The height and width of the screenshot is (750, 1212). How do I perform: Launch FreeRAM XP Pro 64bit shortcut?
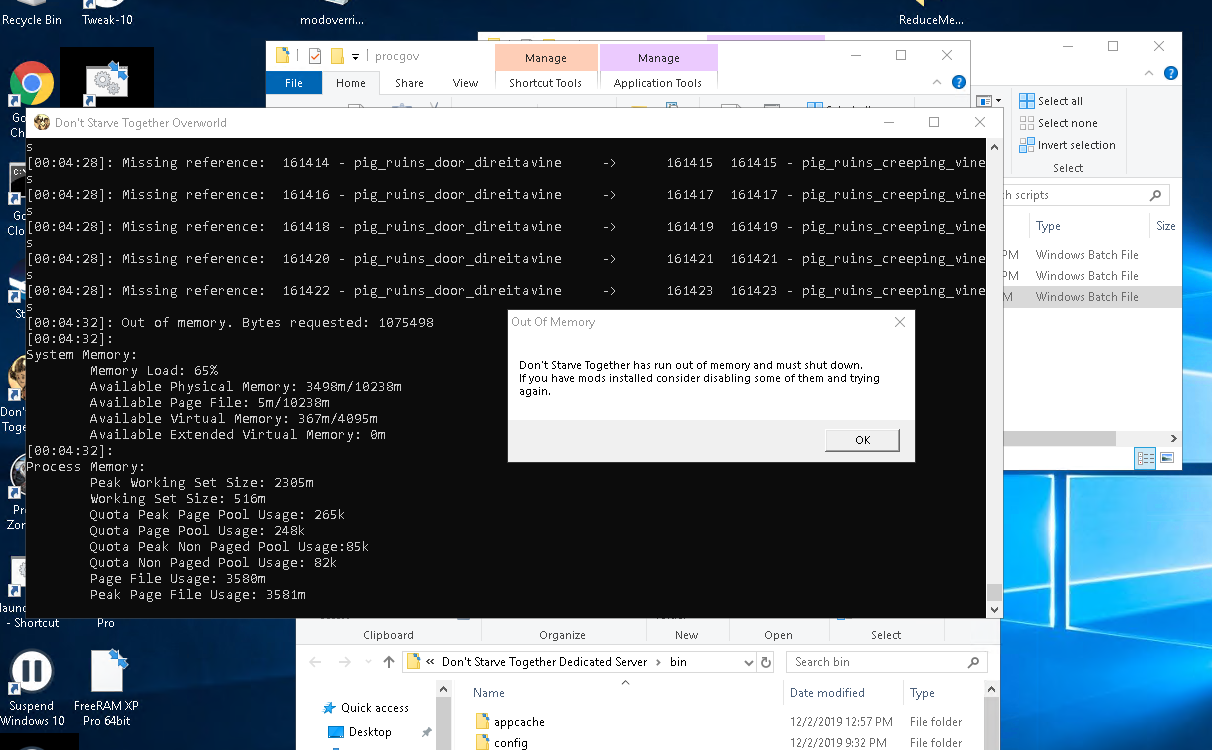(106, 672)
